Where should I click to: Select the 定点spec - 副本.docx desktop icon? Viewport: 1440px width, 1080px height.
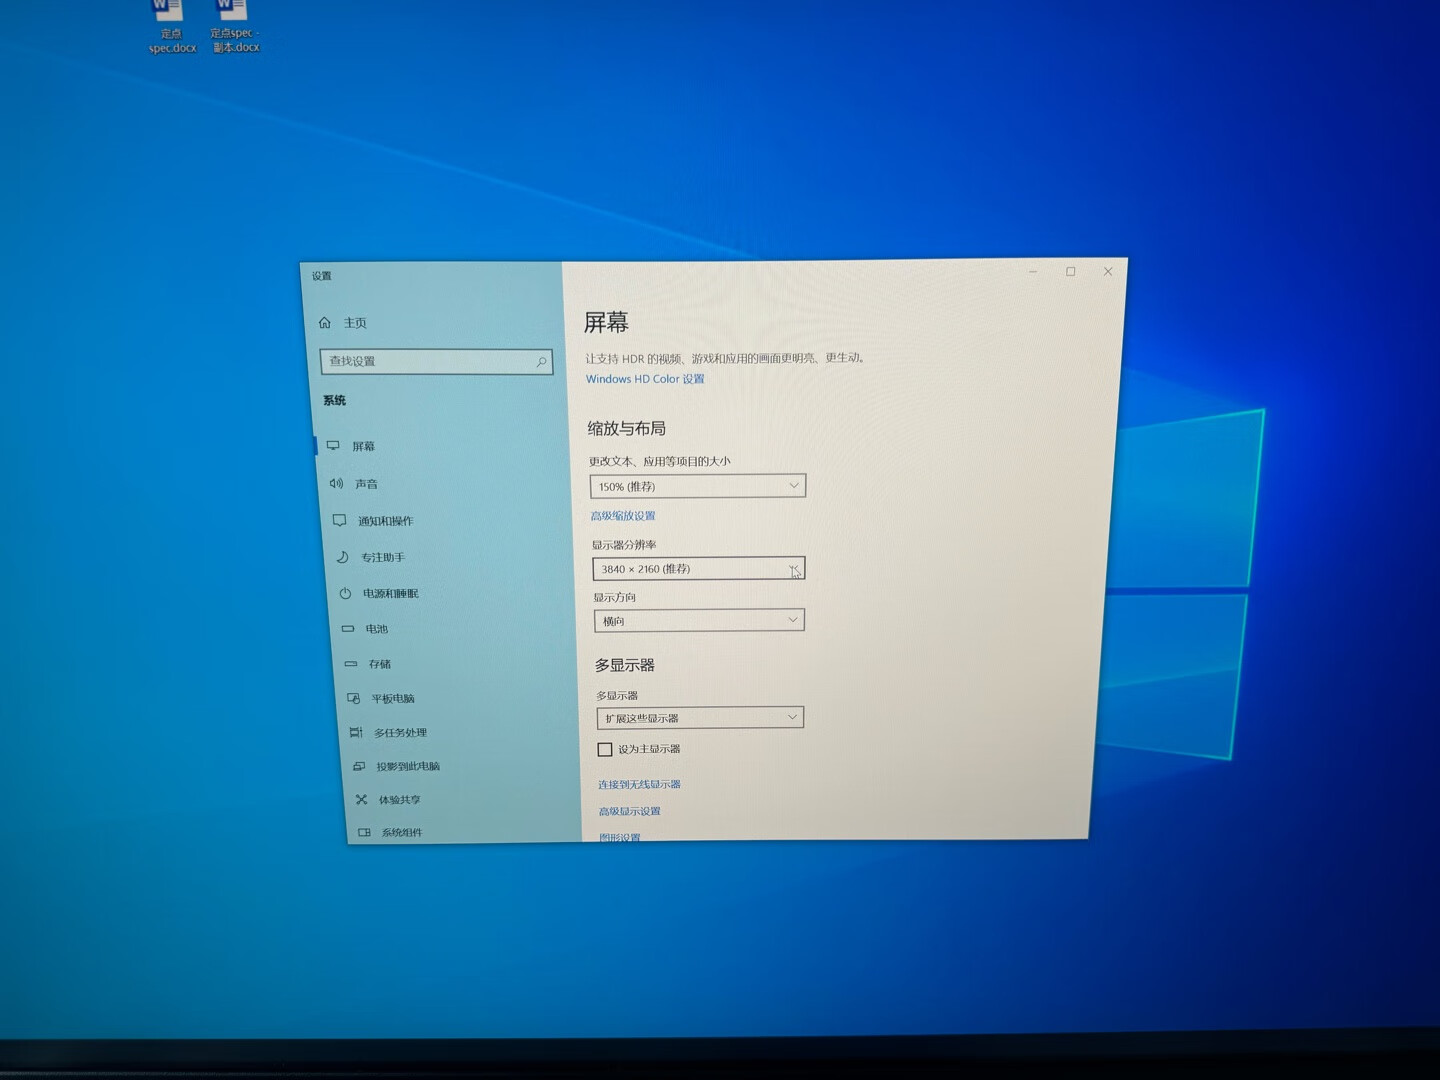click(x=235, y=26)
